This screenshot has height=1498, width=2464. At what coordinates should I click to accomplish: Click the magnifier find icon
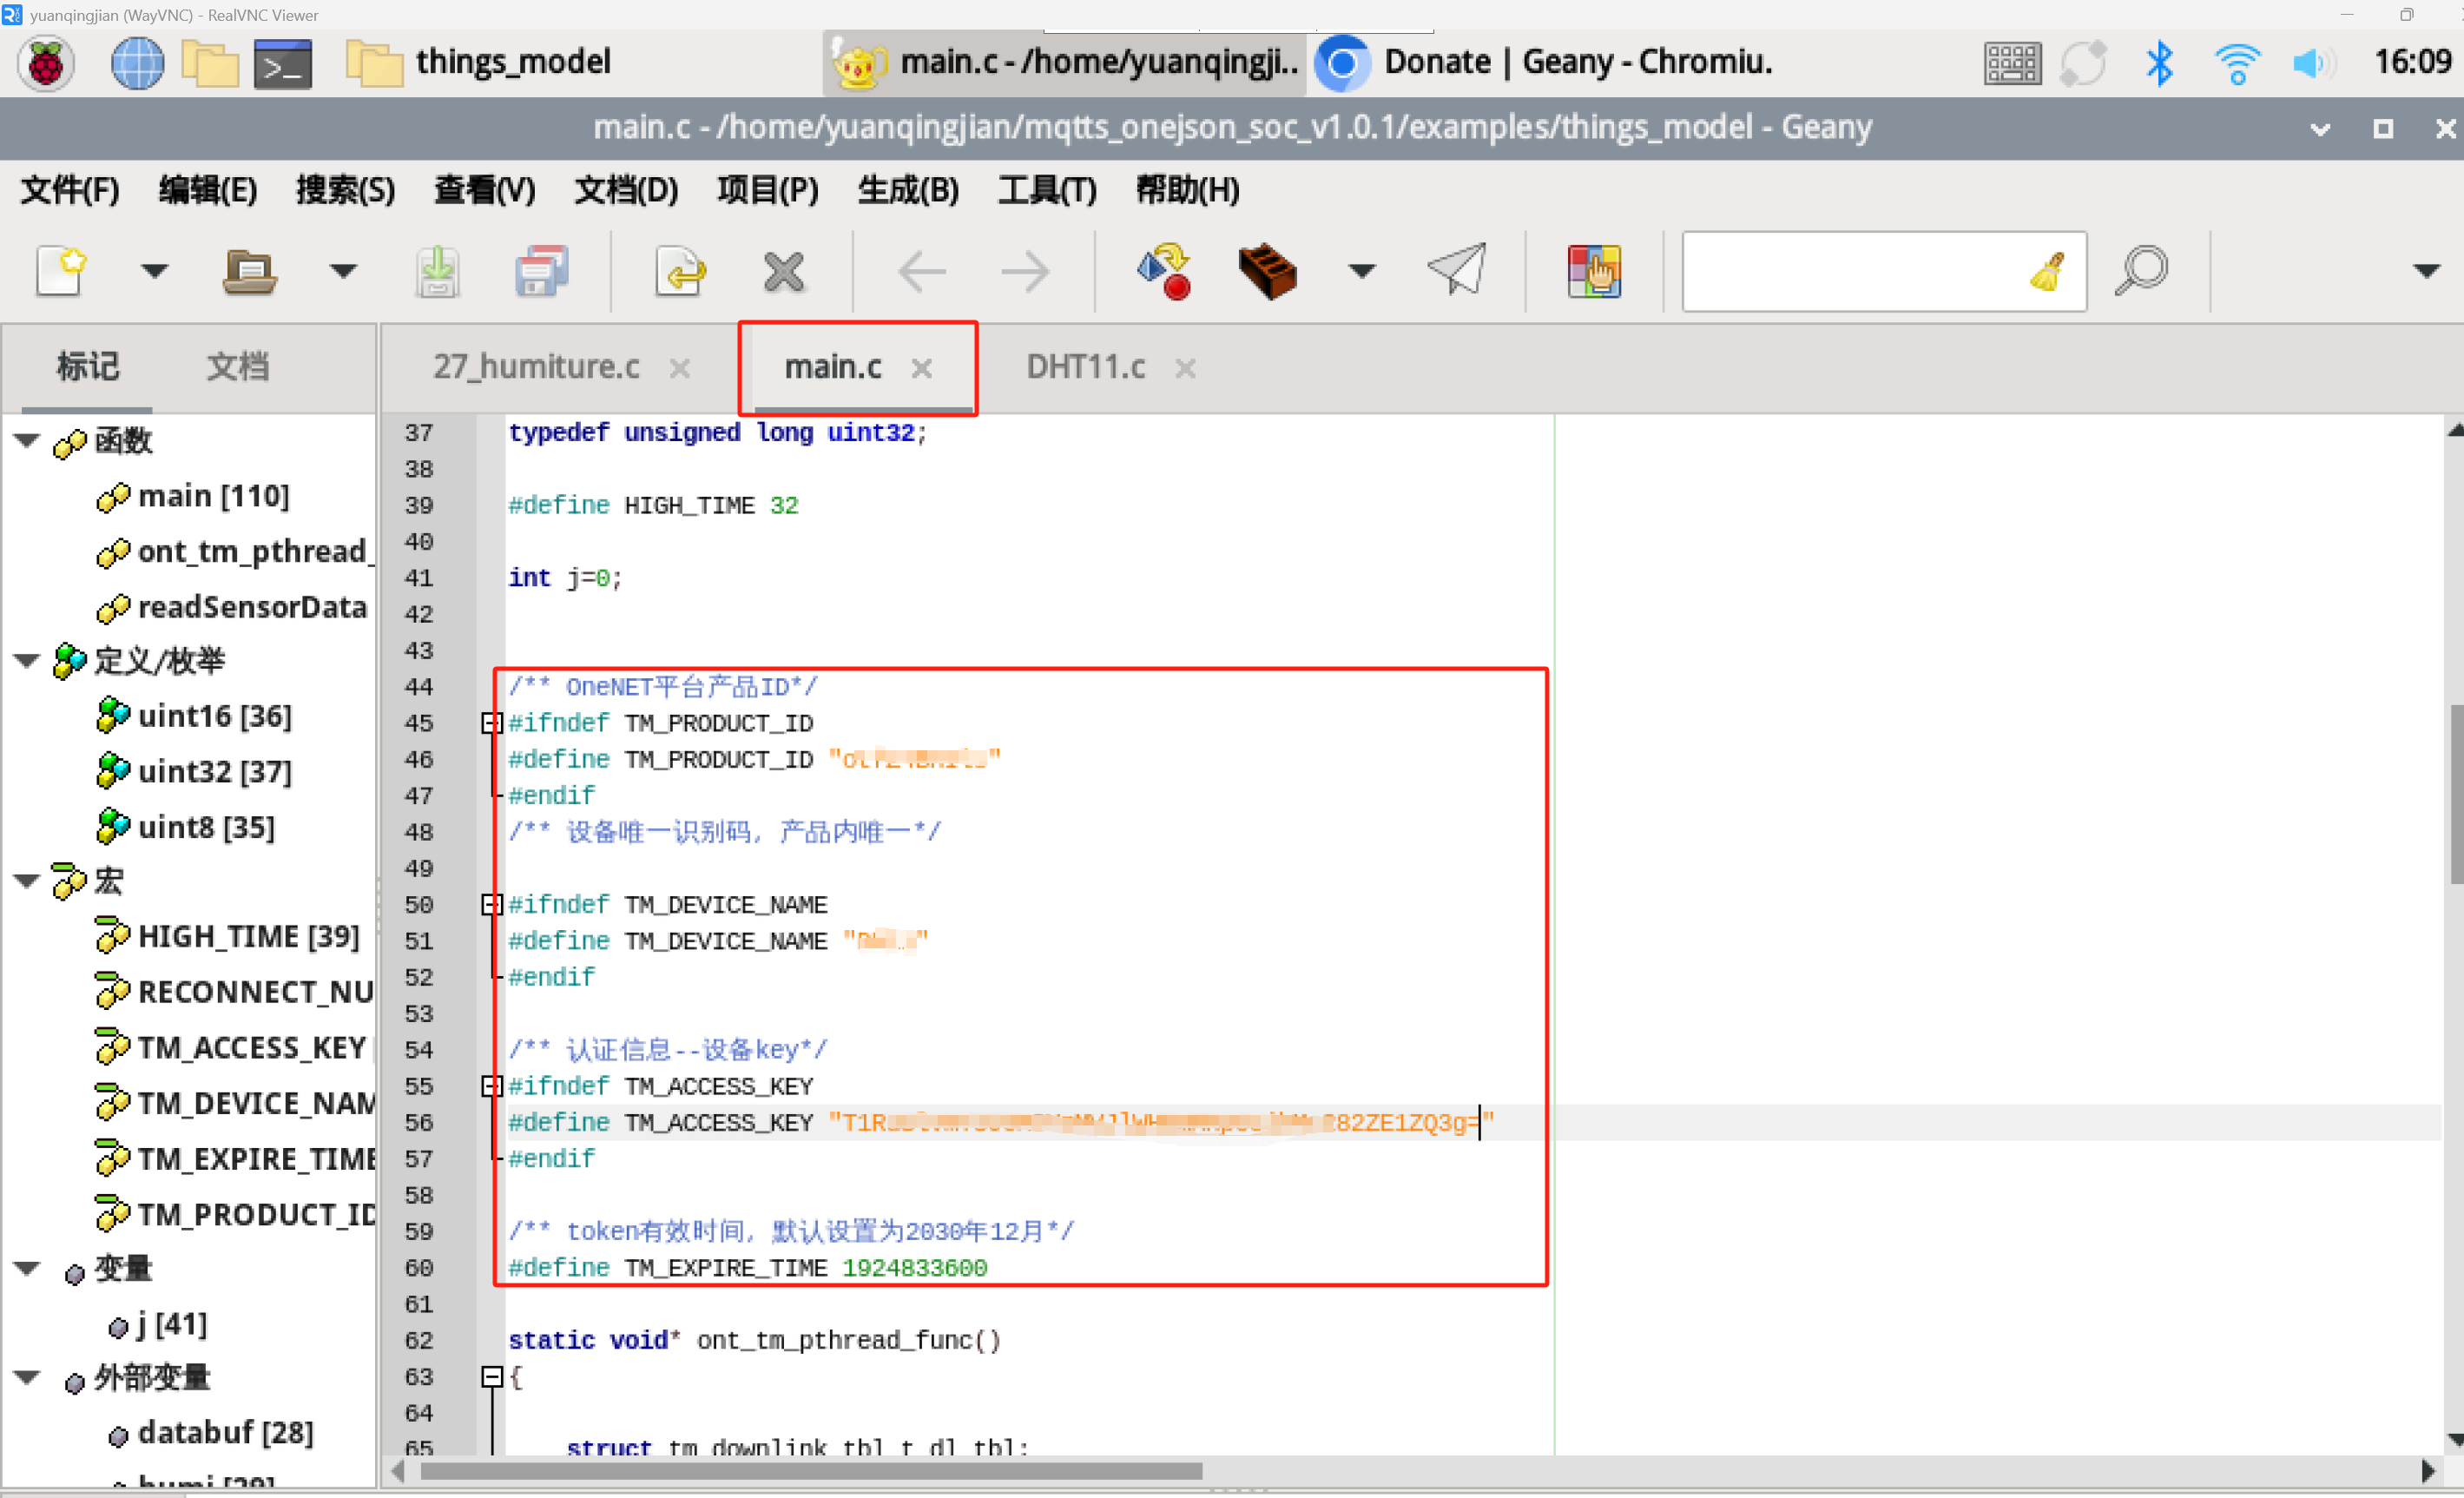click(2141, 271)
